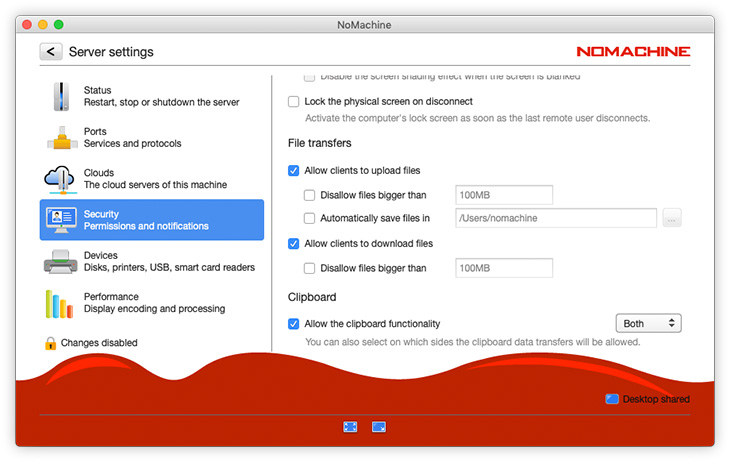Enable Automatically save files in option
The image size is (730, 461).
310,218
